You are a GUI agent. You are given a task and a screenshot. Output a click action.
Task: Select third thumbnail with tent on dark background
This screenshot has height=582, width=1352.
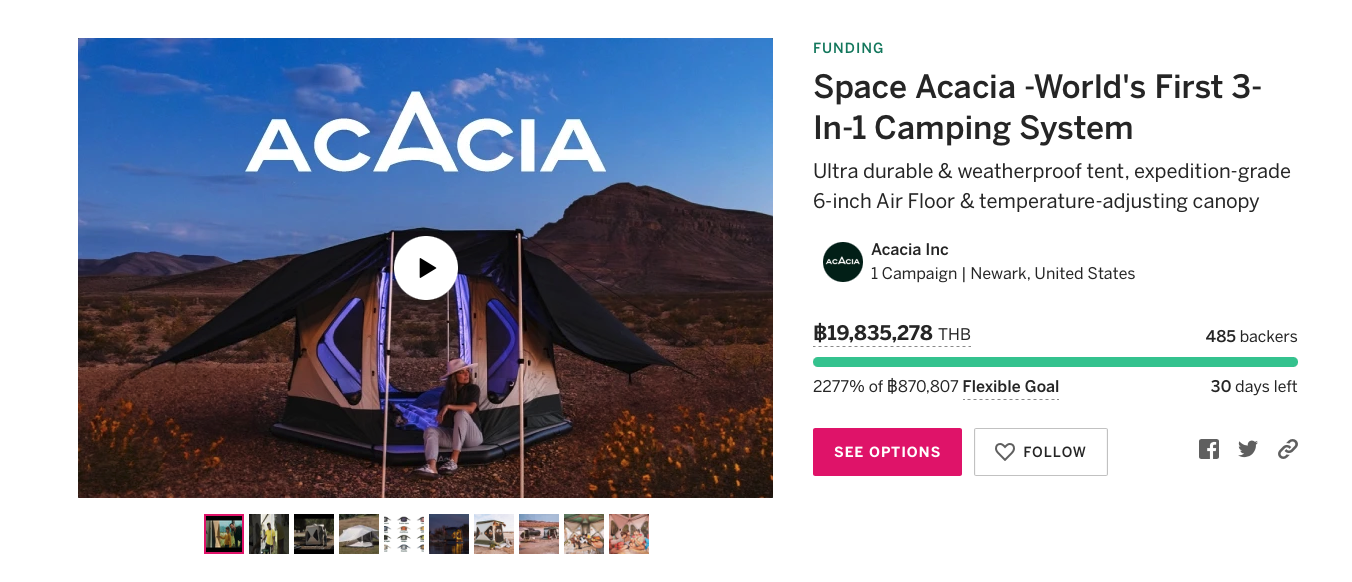click(x=314, y=534)
